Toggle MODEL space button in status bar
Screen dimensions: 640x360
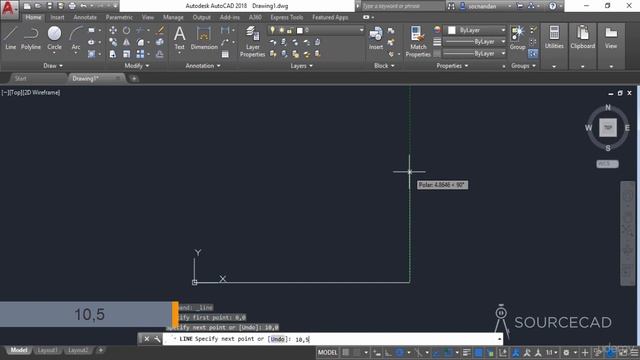tap(327, 352)
